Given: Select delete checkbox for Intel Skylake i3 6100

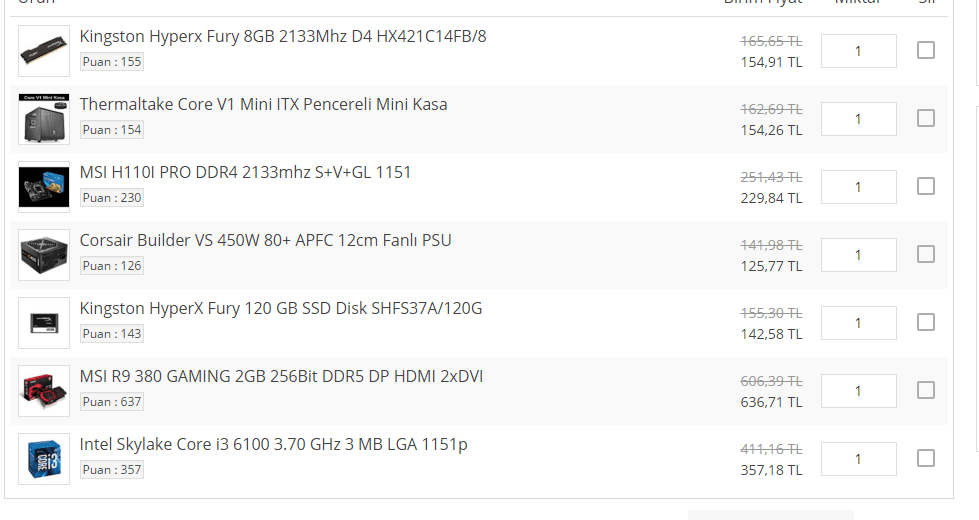Looking at the screenshot, I should 926,458.
